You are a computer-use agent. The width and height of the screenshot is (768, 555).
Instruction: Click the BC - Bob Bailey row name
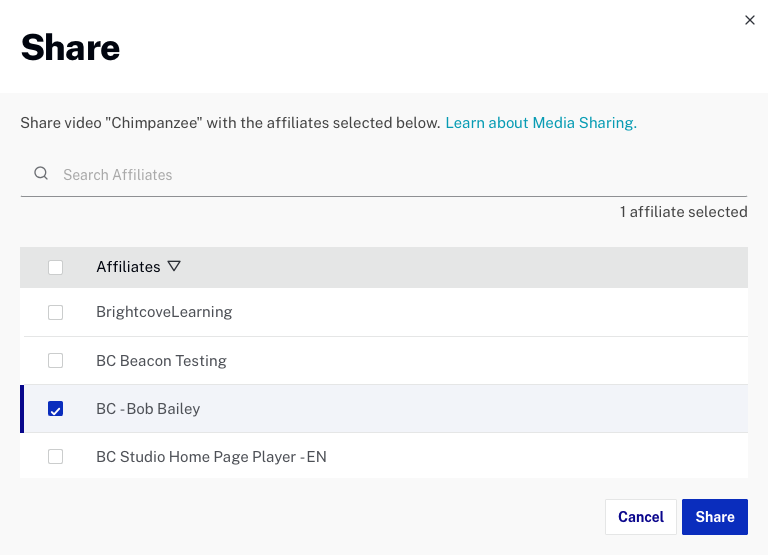pos(149,409)
